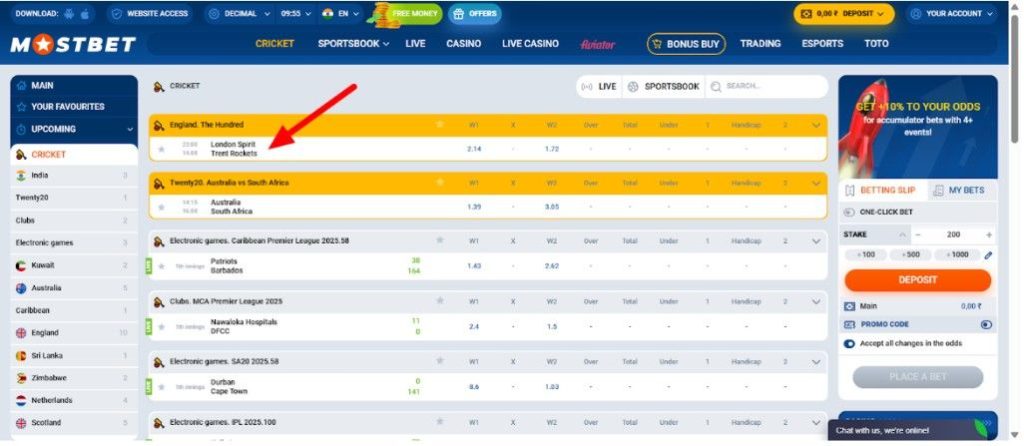The width and height of the screenshot is (1024, 446).
Task: Pick odds 8.6 for Durban
Action: (475, 387)
